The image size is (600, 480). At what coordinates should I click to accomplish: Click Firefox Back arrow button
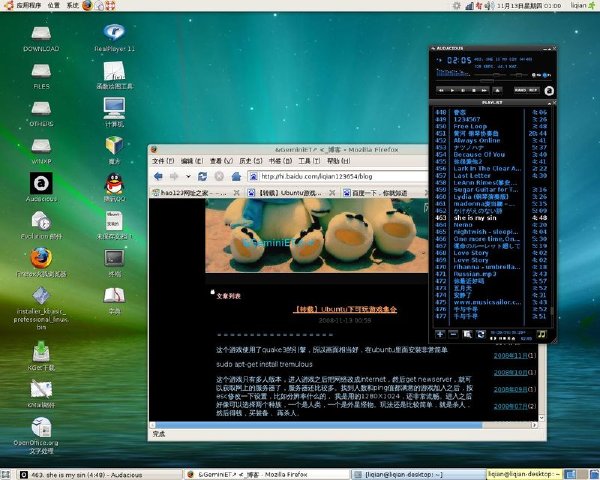tap(158, 176)
